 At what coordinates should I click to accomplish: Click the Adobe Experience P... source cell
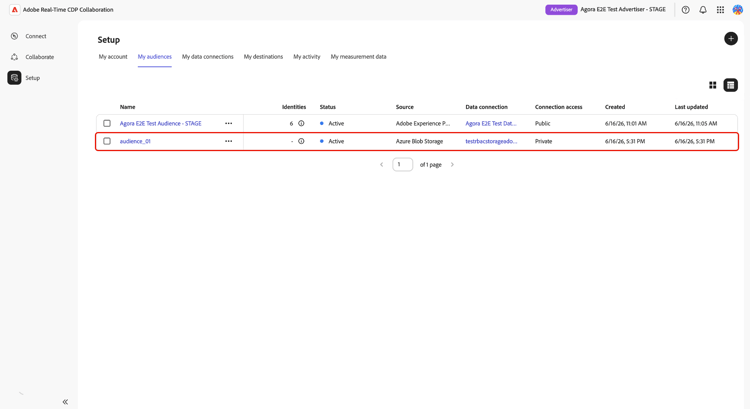pos(423,123)
